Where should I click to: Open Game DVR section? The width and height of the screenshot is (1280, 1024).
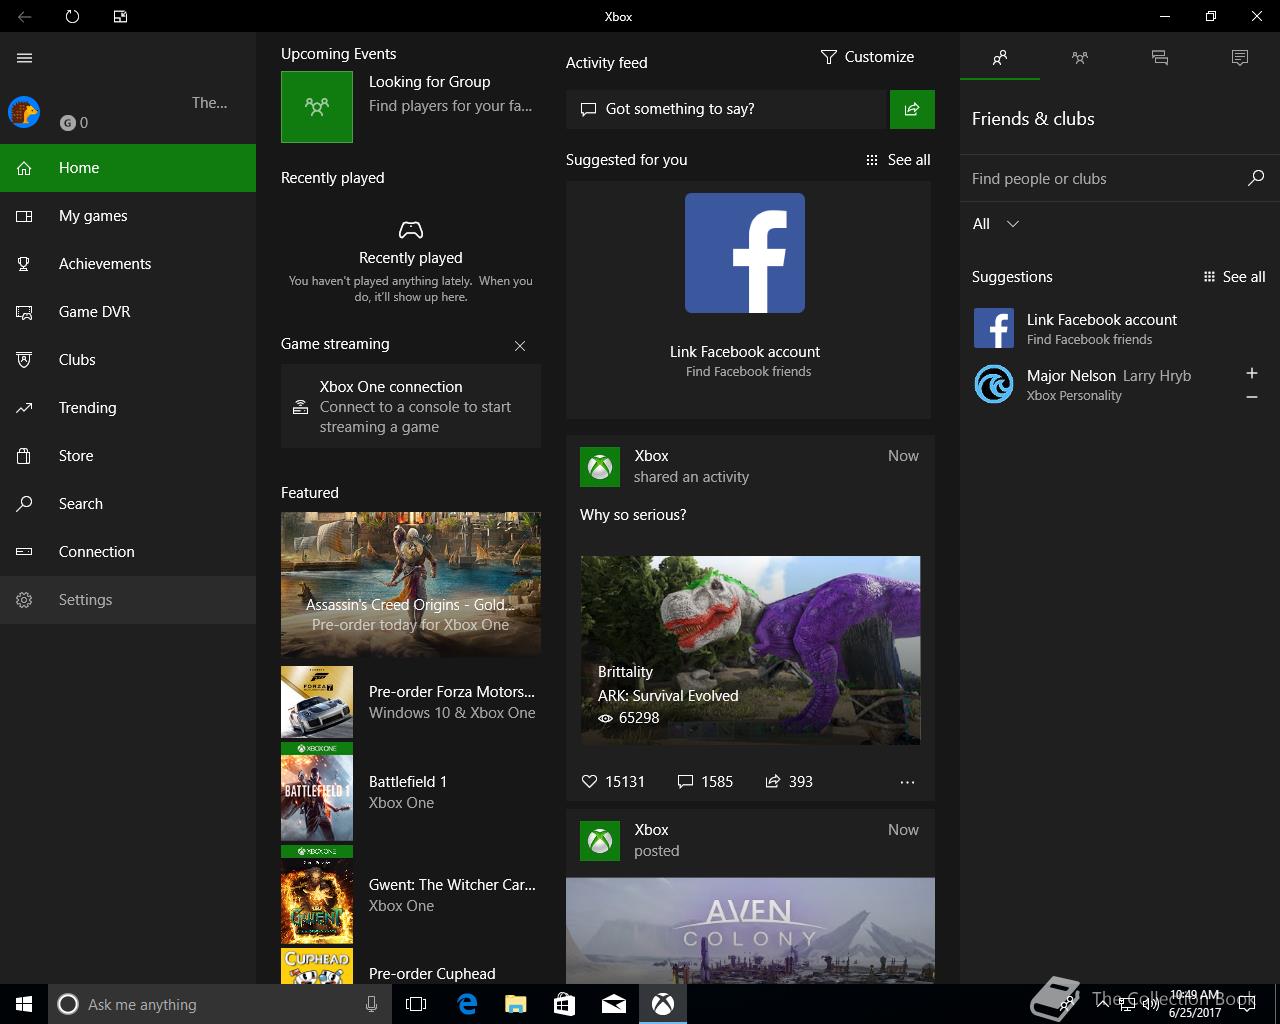pos(128,312)
